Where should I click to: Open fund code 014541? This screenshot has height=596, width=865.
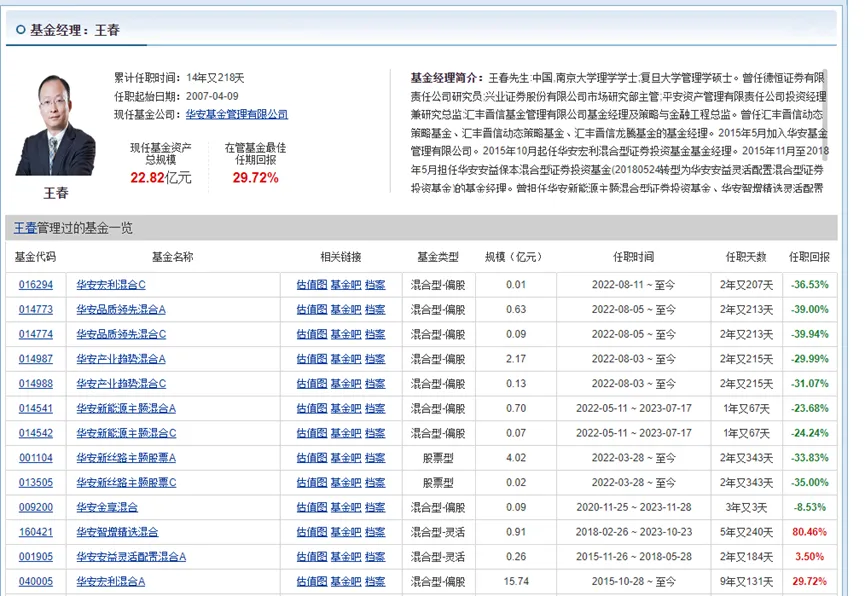click(x=36, y=408)
